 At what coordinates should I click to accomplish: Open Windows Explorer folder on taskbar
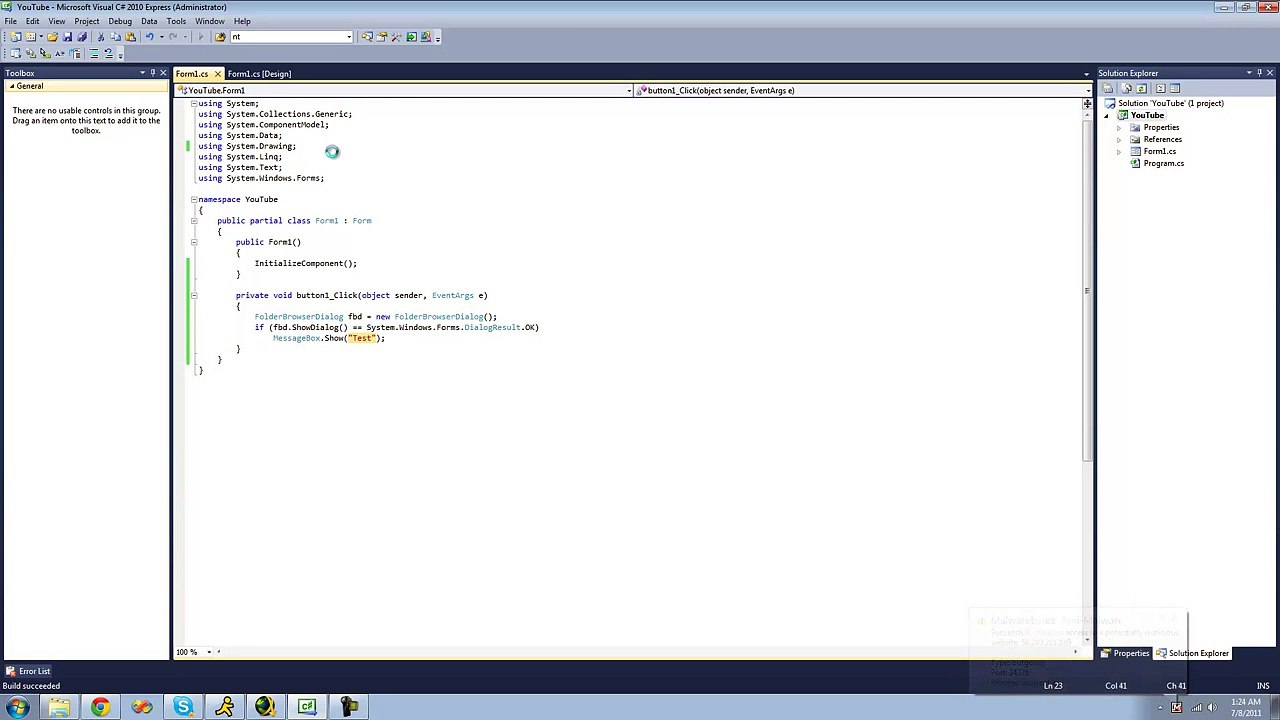[x=59, y=707]
